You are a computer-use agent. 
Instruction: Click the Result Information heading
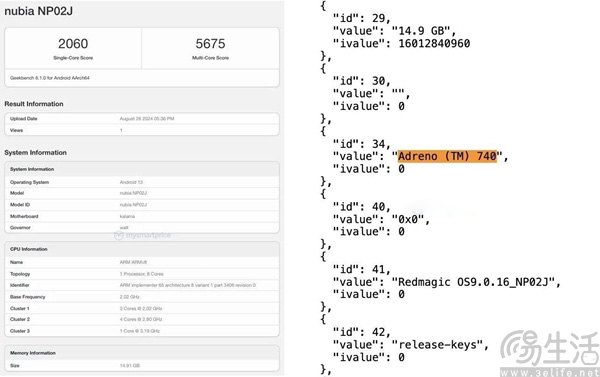point(34,104)
